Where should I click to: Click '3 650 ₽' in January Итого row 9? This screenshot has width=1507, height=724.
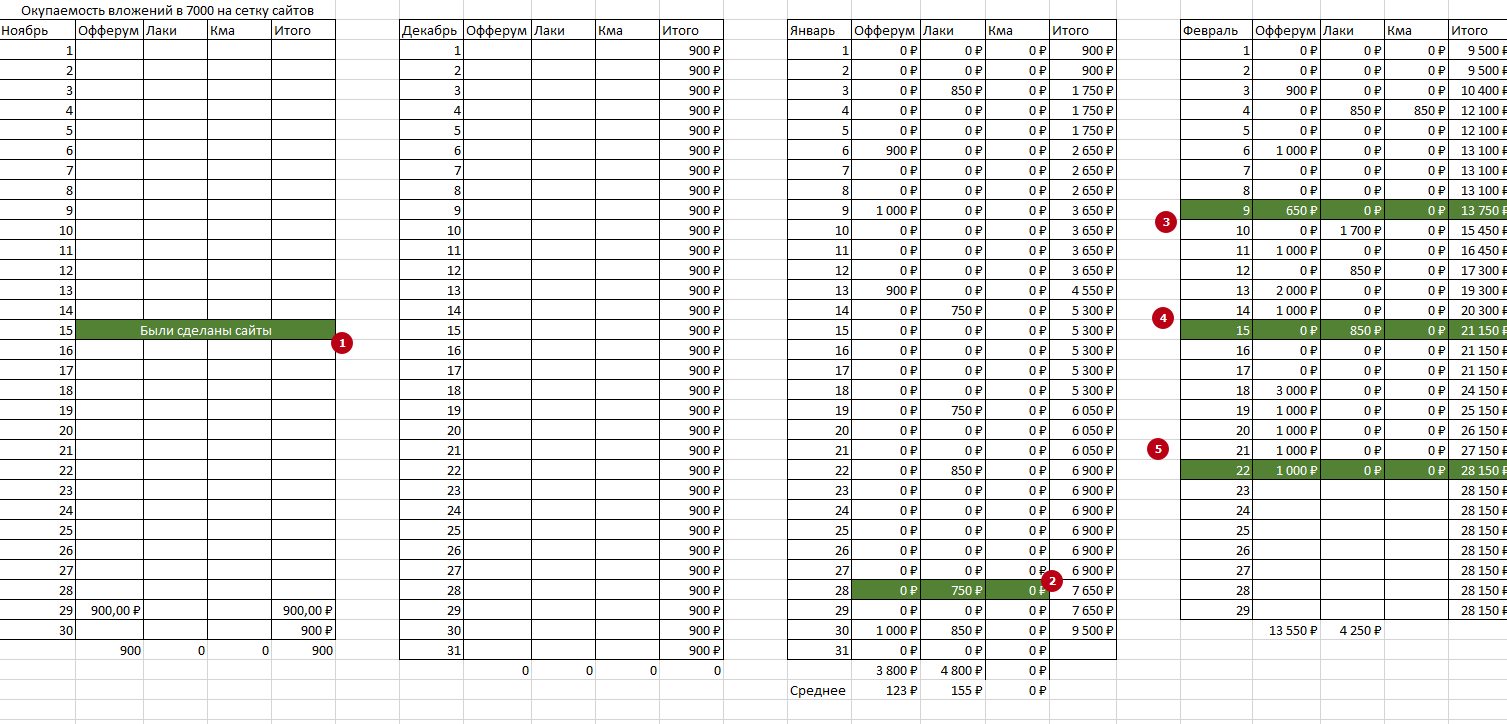(x=1083, y=210)
